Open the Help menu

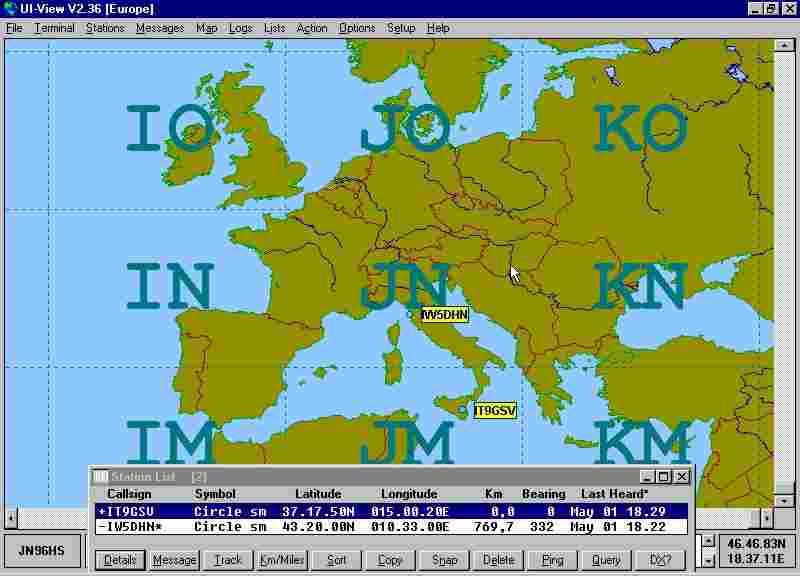coord(438,28)
